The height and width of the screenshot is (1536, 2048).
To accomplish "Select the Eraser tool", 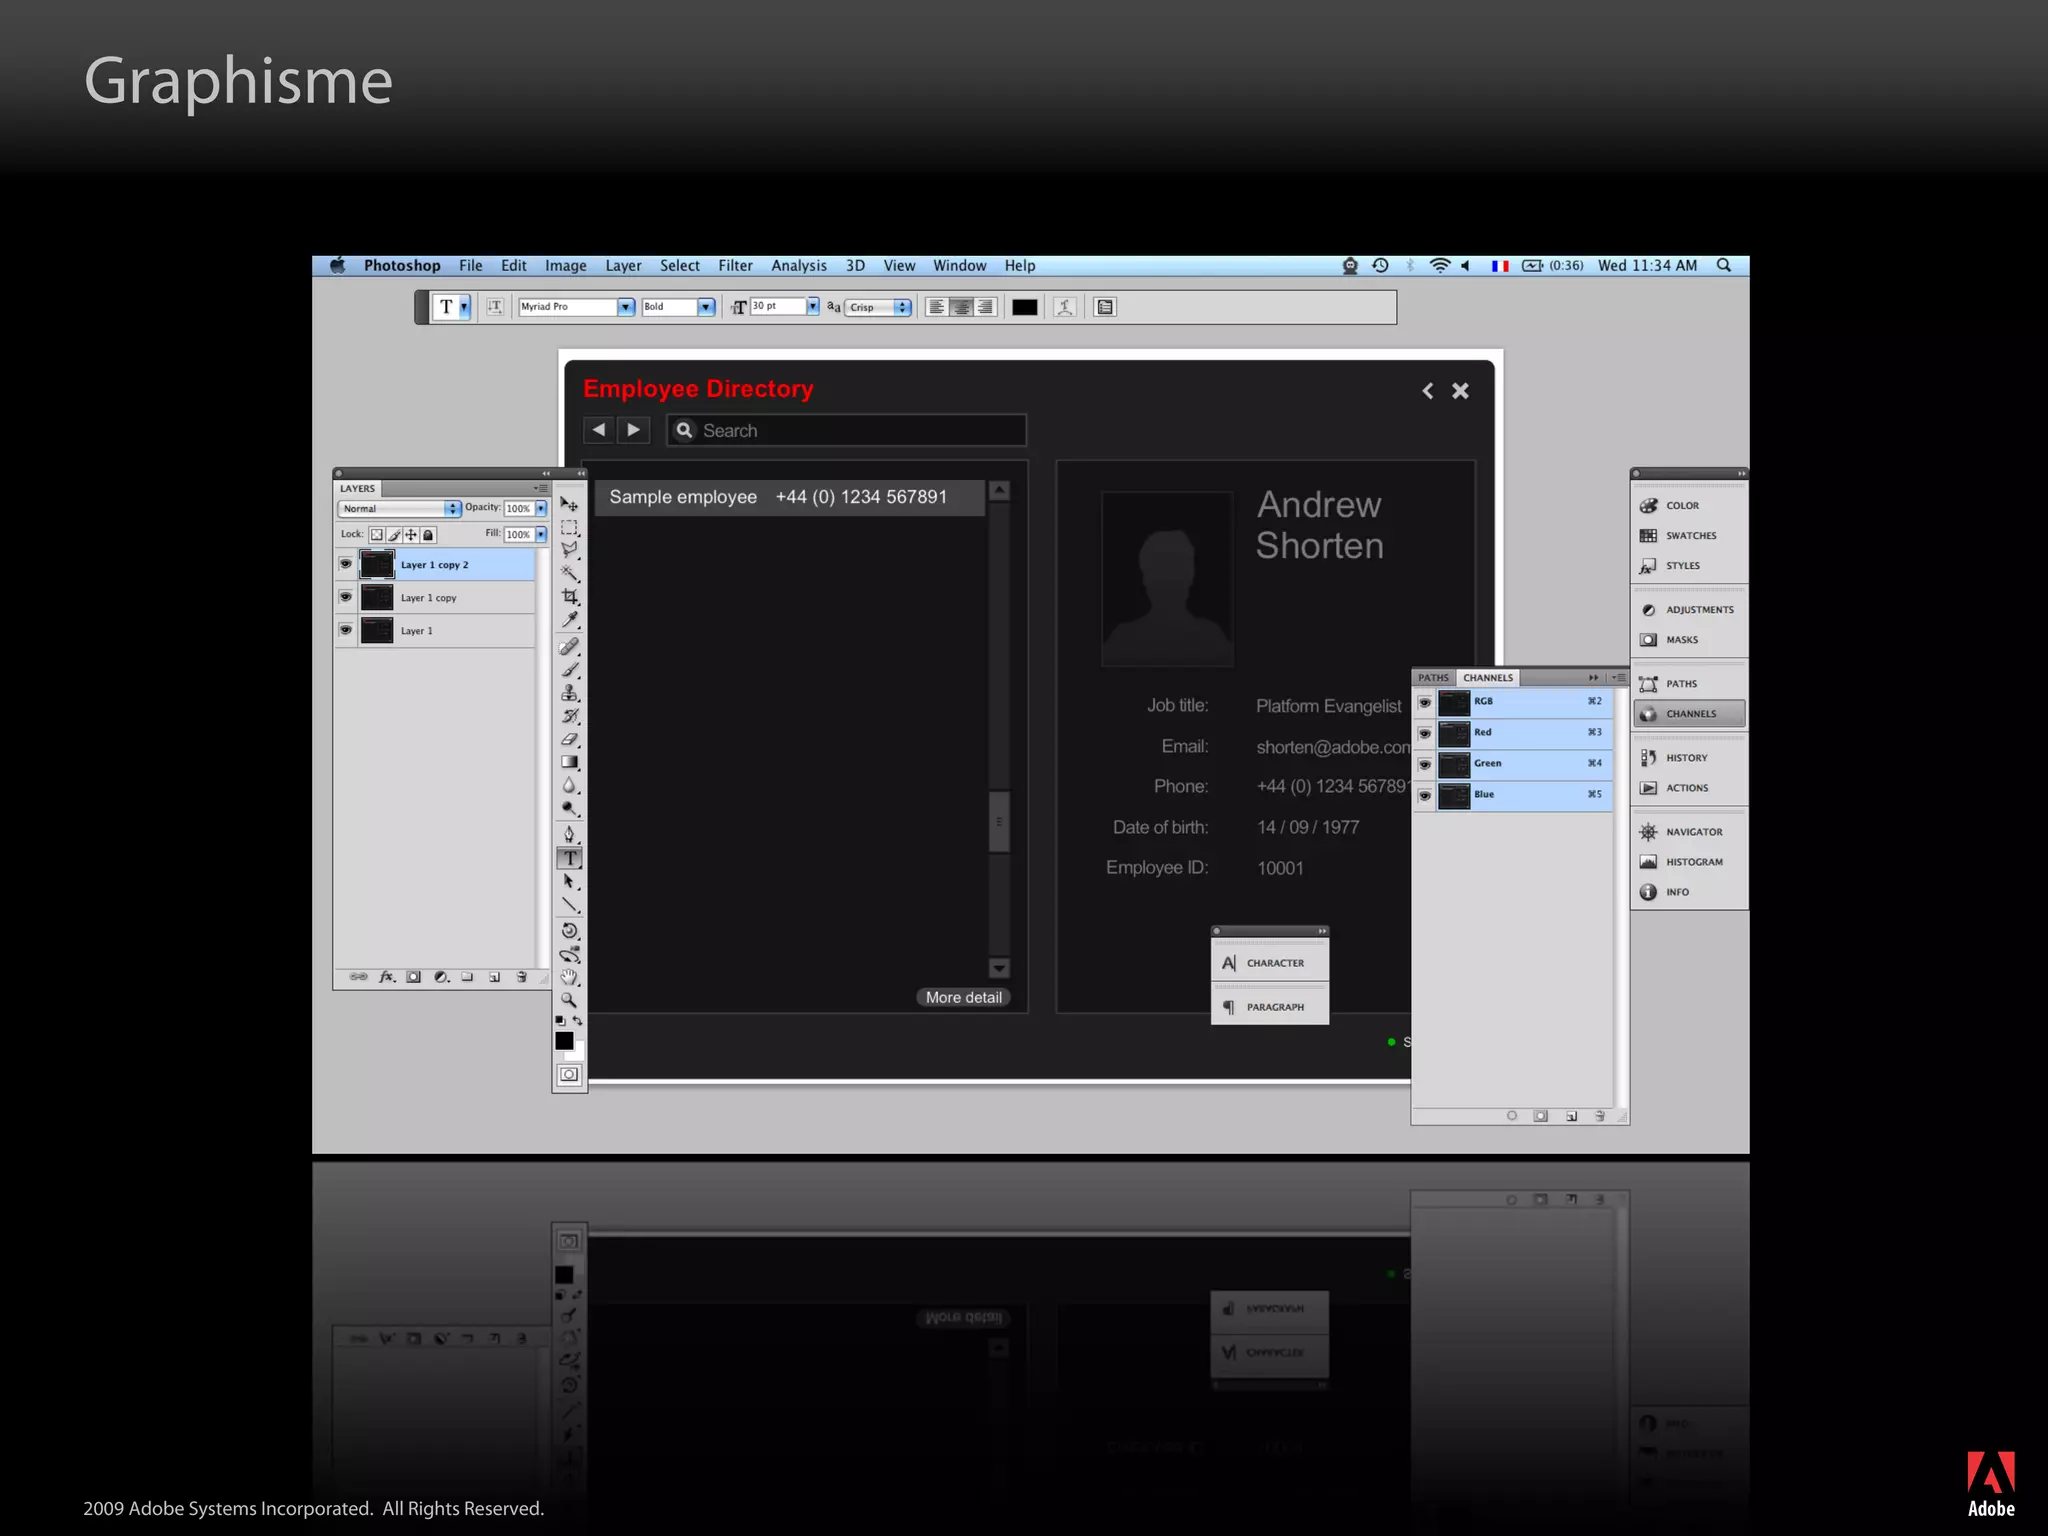I will [569, 739].
